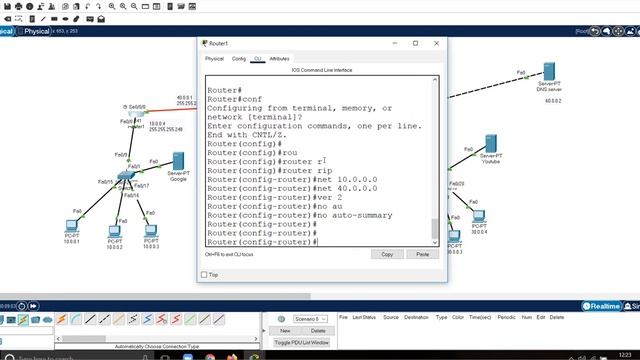The width and height of the screenshot is (640, 360).
Task: Click the Paste toolbar icon
Action: [x=76, y=7]
